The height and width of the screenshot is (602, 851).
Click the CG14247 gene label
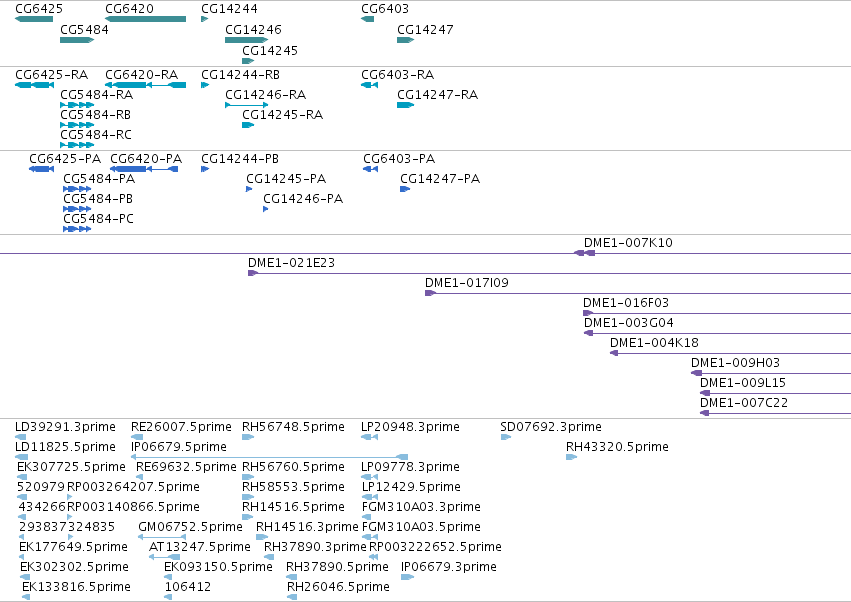coord(425,29)
